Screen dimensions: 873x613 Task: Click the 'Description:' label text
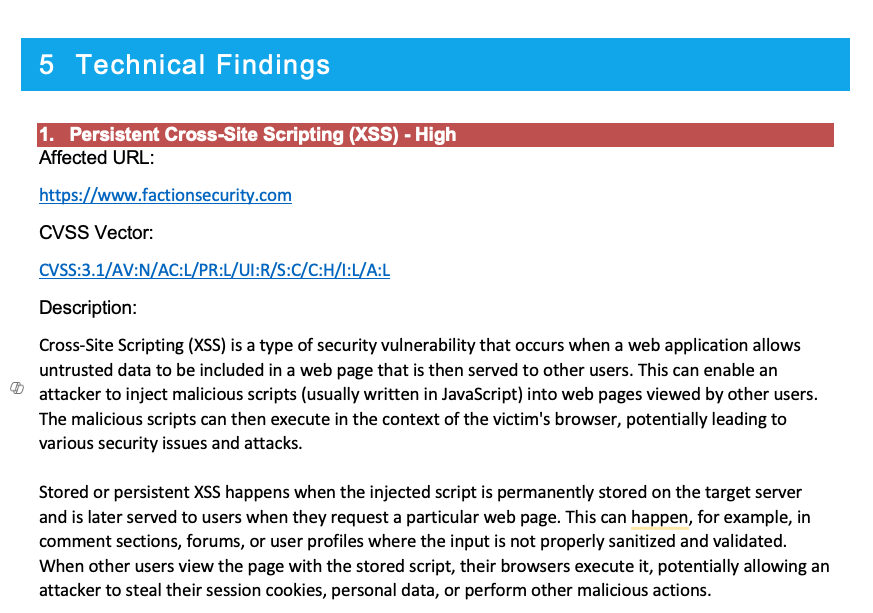click(x=88, y=307)
